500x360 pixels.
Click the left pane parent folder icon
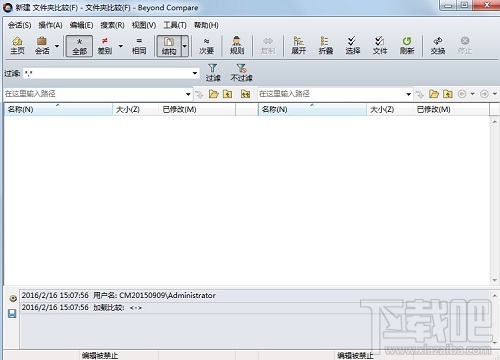(228, 94)
